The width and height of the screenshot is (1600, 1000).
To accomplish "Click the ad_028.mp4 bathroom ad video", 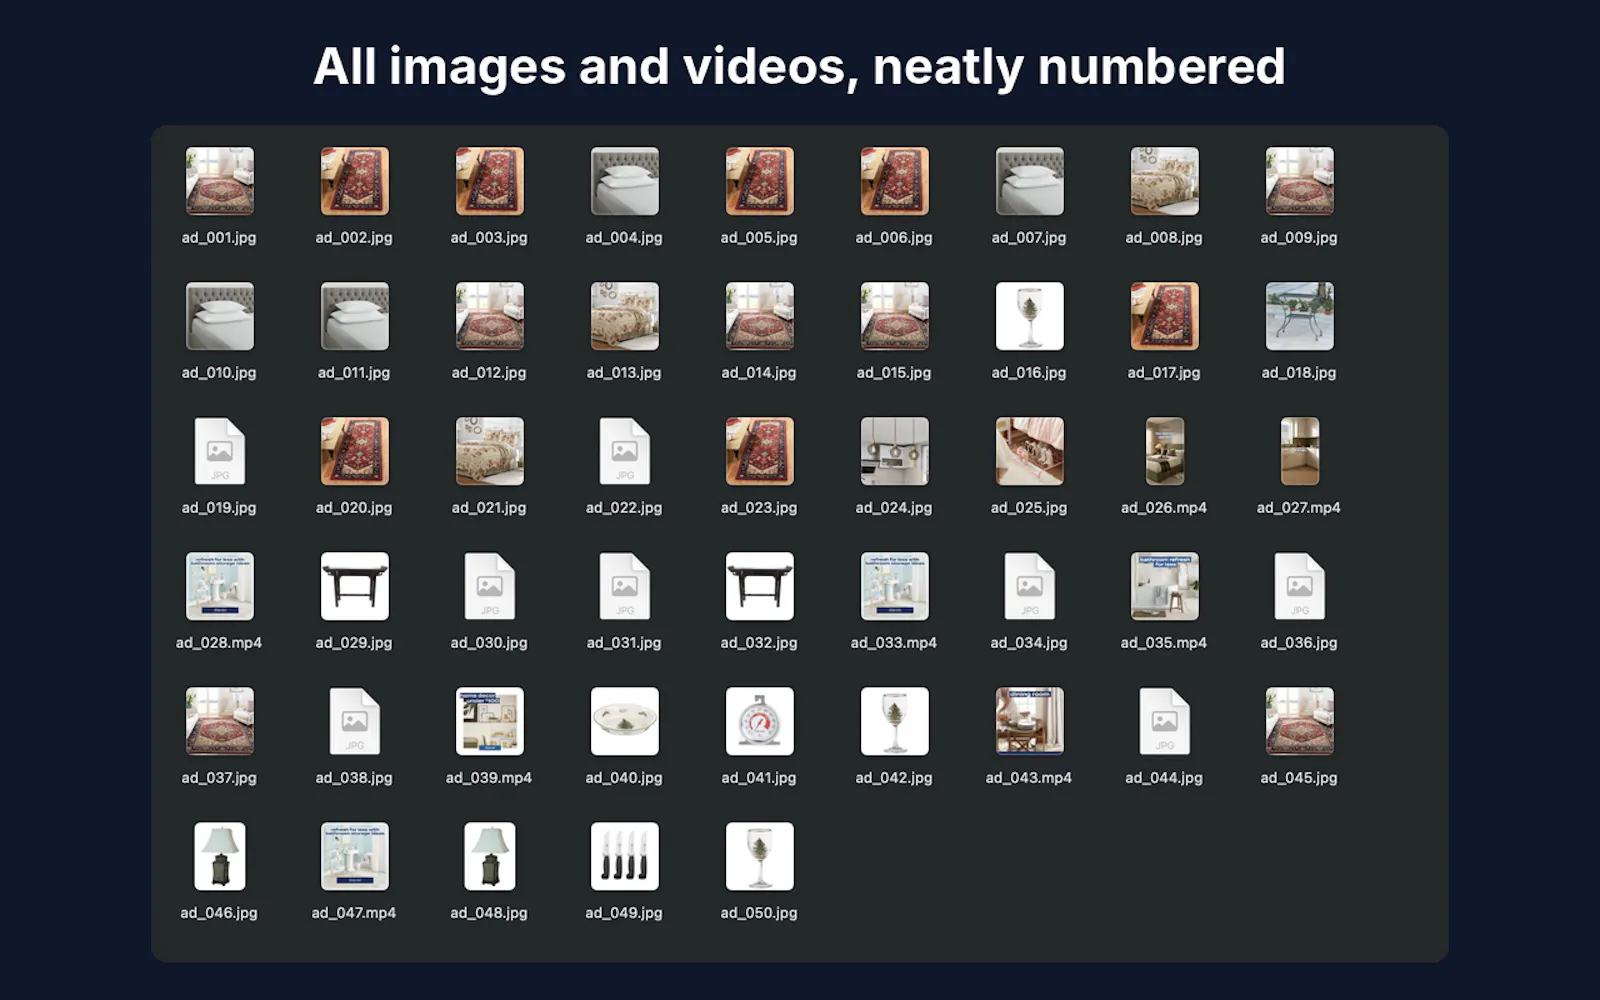I will [x=219, y=586].
